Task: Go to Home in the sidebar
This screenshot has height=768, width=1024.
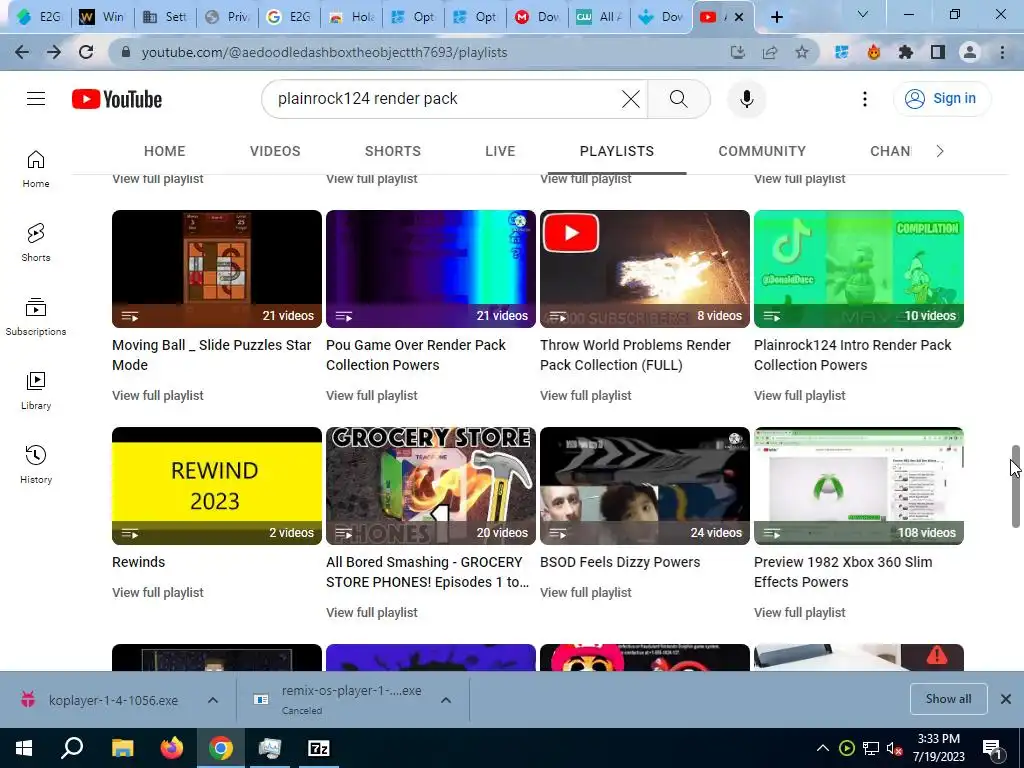Action: [x=36, y=169]
